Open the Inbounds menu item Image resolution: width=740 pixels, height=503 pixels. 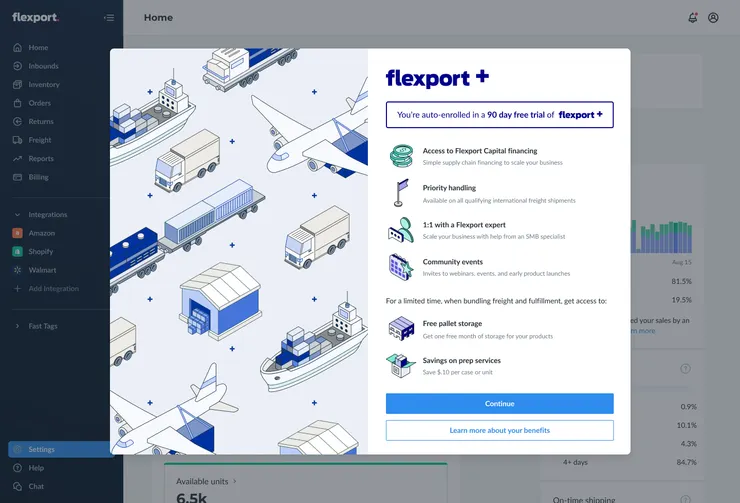click(43, 66)
